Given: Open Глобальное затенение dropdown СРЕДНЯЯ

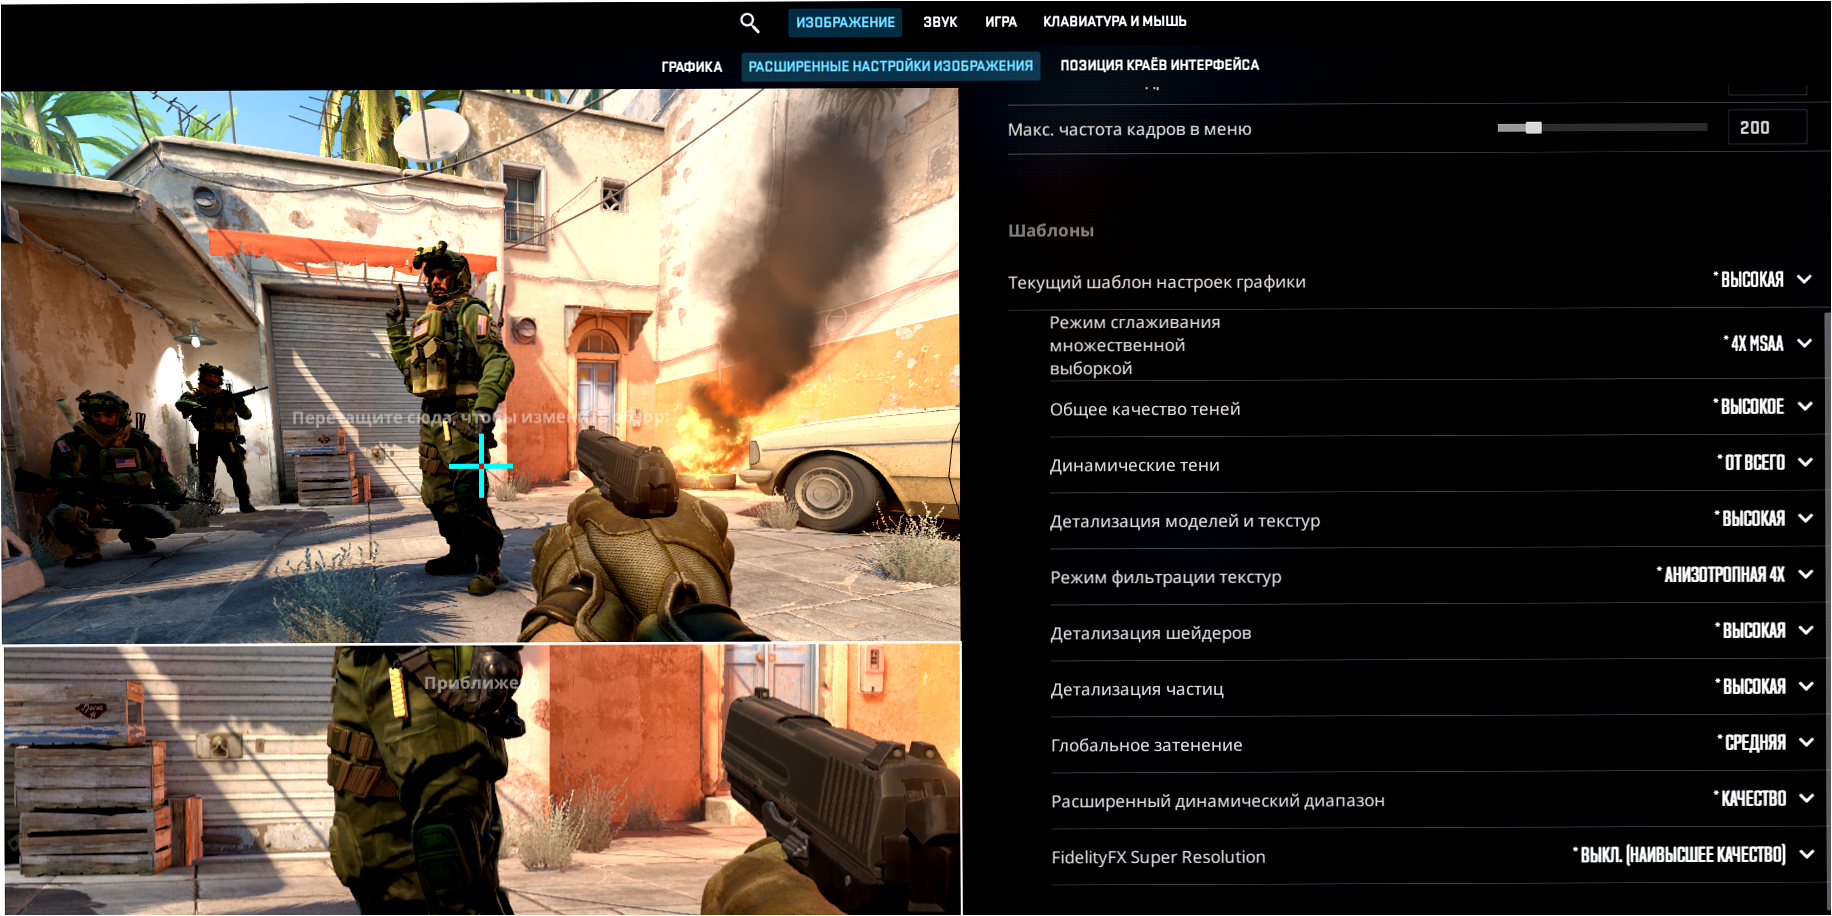Looking at the screenshot, I should pyautogui.click(x=1765, y=743).
